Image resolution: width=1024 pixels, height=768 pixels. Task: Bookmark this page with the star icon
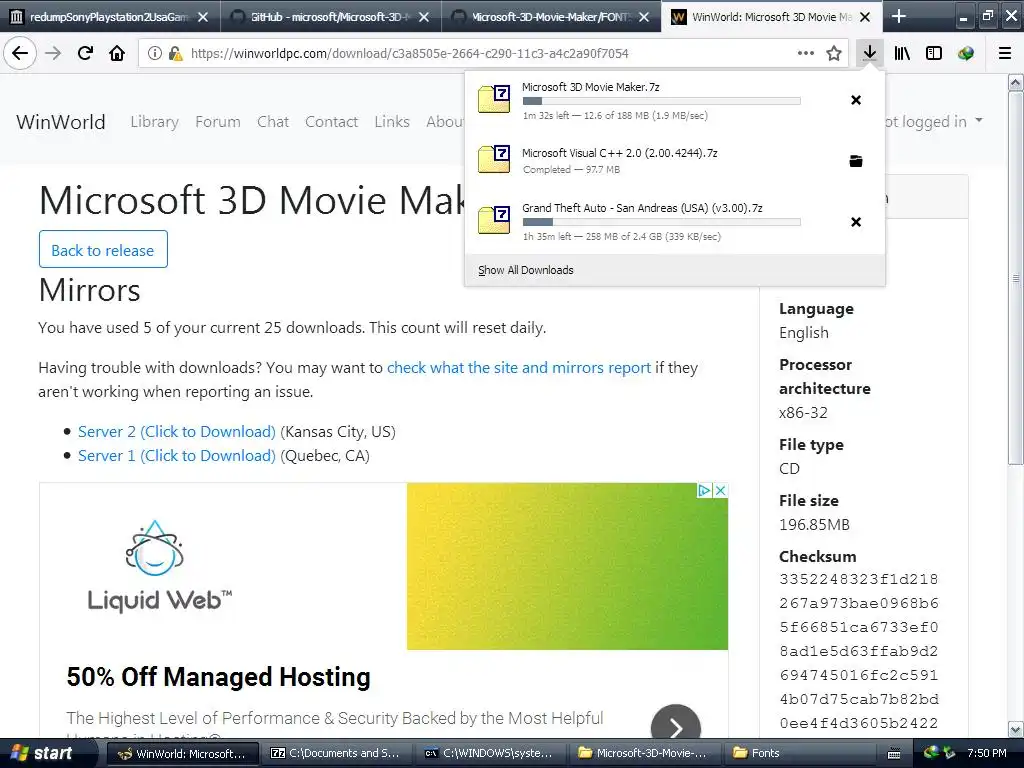834,54
